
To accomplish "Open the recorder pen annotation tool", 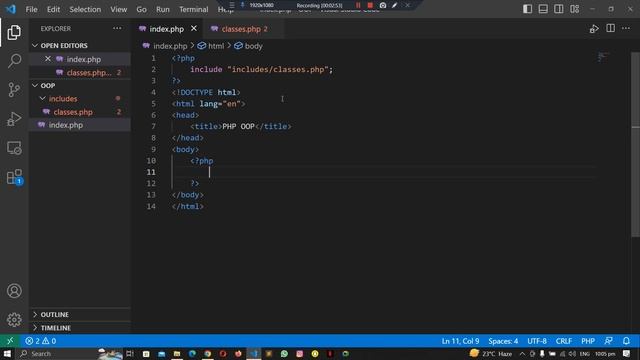I will pos(394,5).
